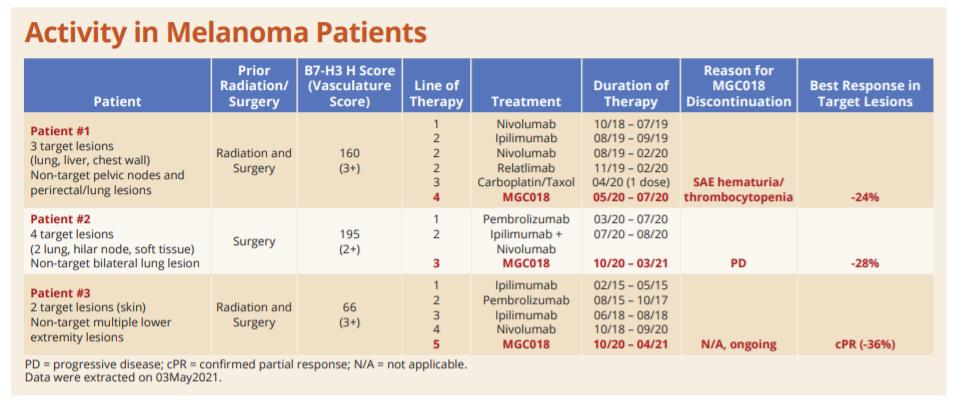This screenshot has height=402, width=955.
Task: Select the '-24%' best response value
Action: pos(864,197)
